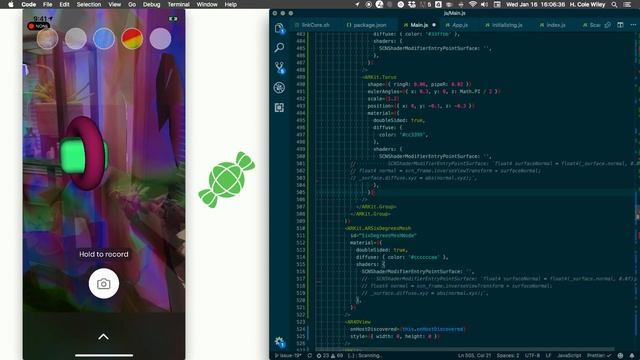640x360 pixels.
Task: Select the gray second filter circle
Action: (76, 39)
